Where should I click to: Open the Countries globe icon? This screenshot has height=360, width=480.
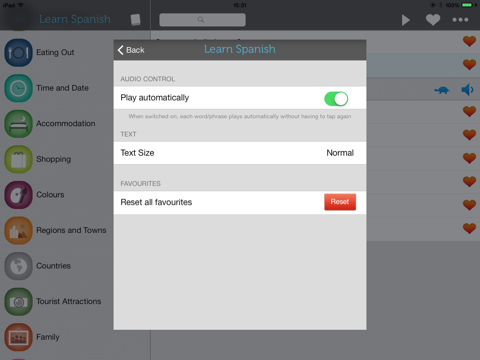pos(18,266)
